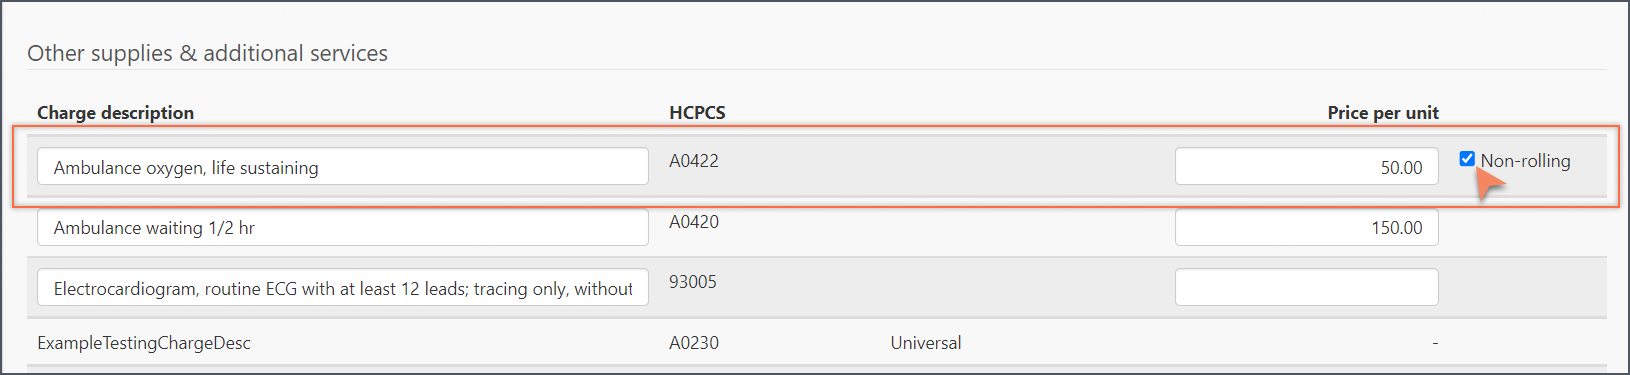Select HCPCS code A0420

pos(694,222)
